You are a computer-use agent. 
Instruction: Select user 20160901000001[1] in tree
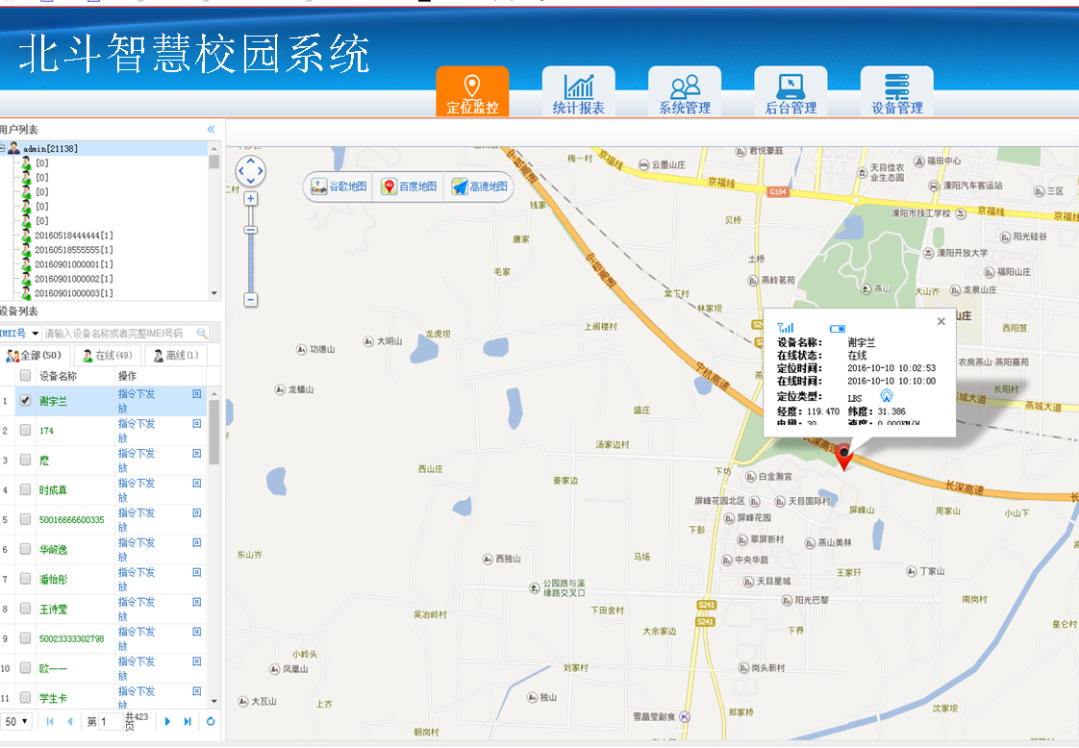74,264
